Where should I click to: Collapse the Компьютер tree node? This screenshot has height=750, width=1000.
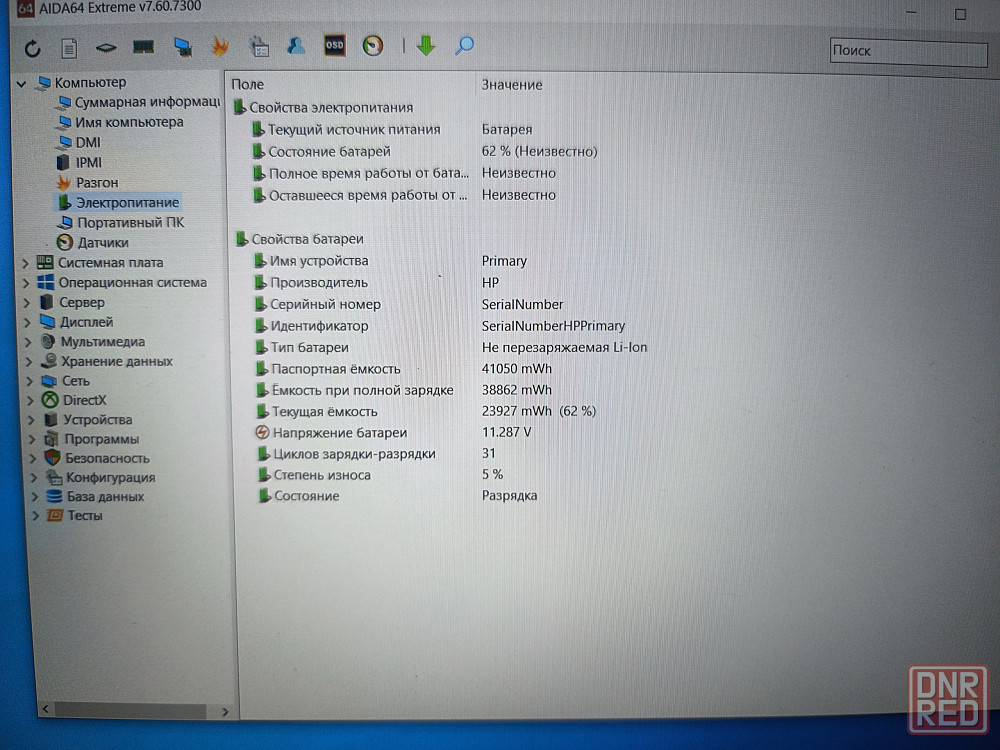(21, 83)
